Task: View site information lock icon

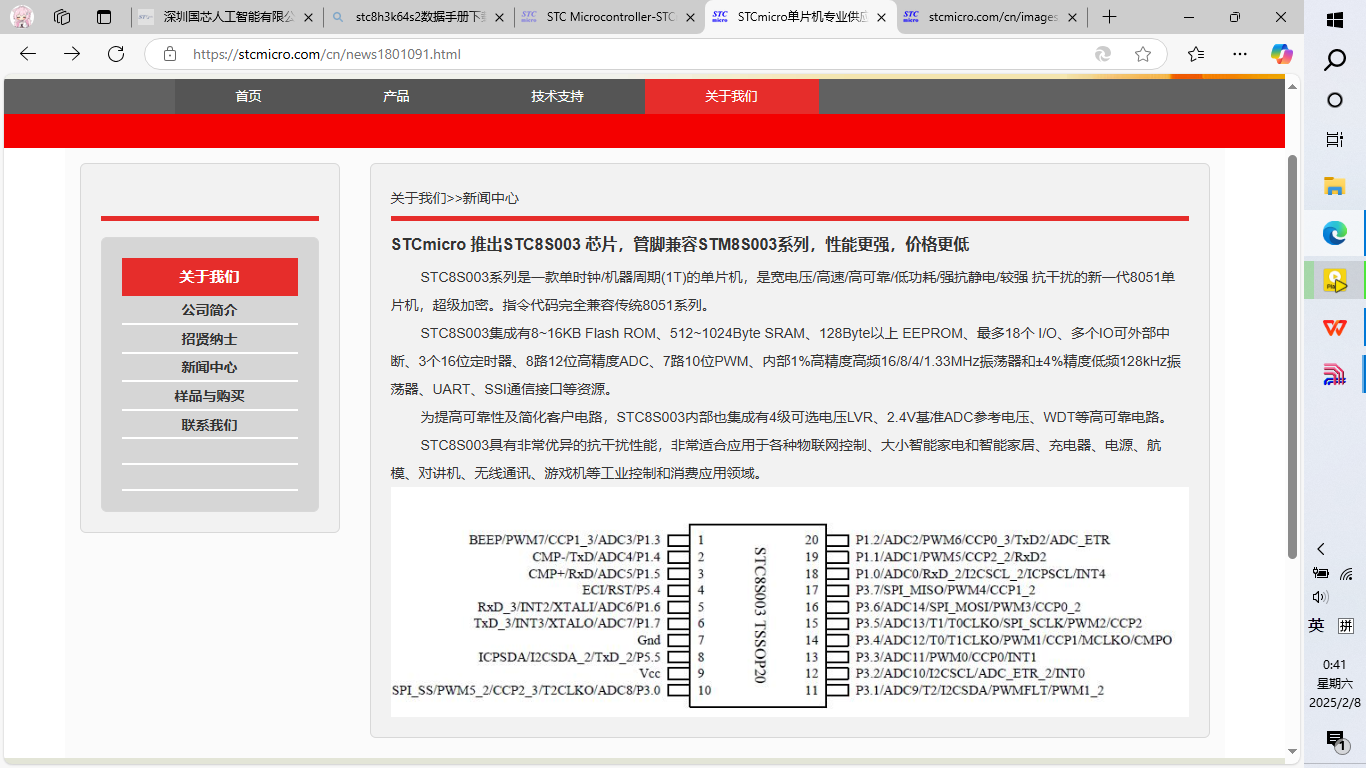Action: tap(170, 54)
